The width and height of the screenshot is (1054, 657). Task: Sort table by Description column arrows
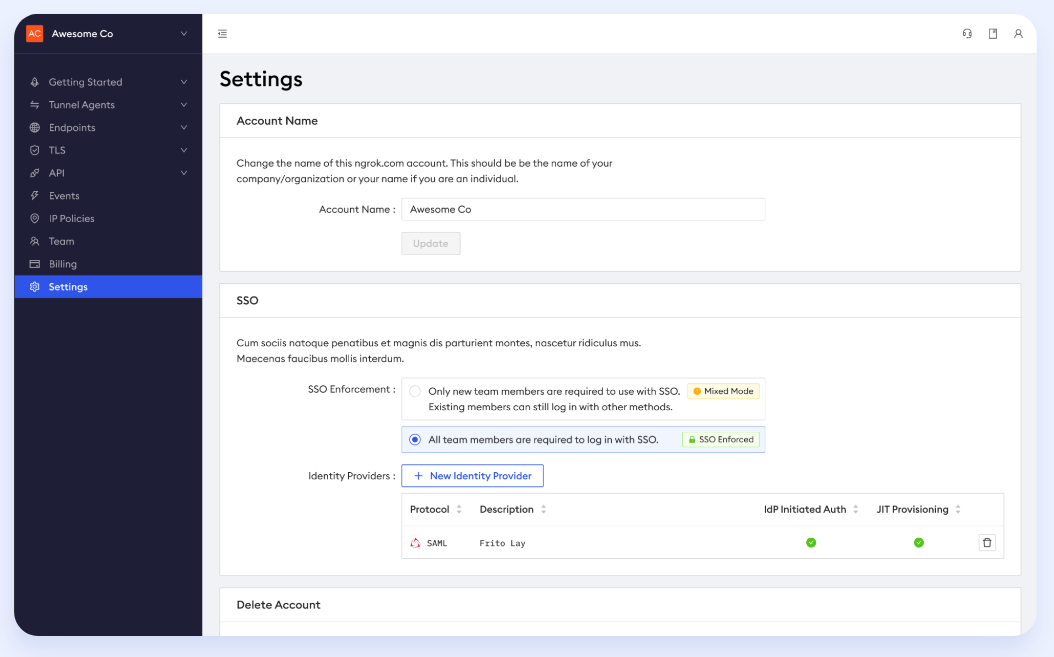point(544,510)
